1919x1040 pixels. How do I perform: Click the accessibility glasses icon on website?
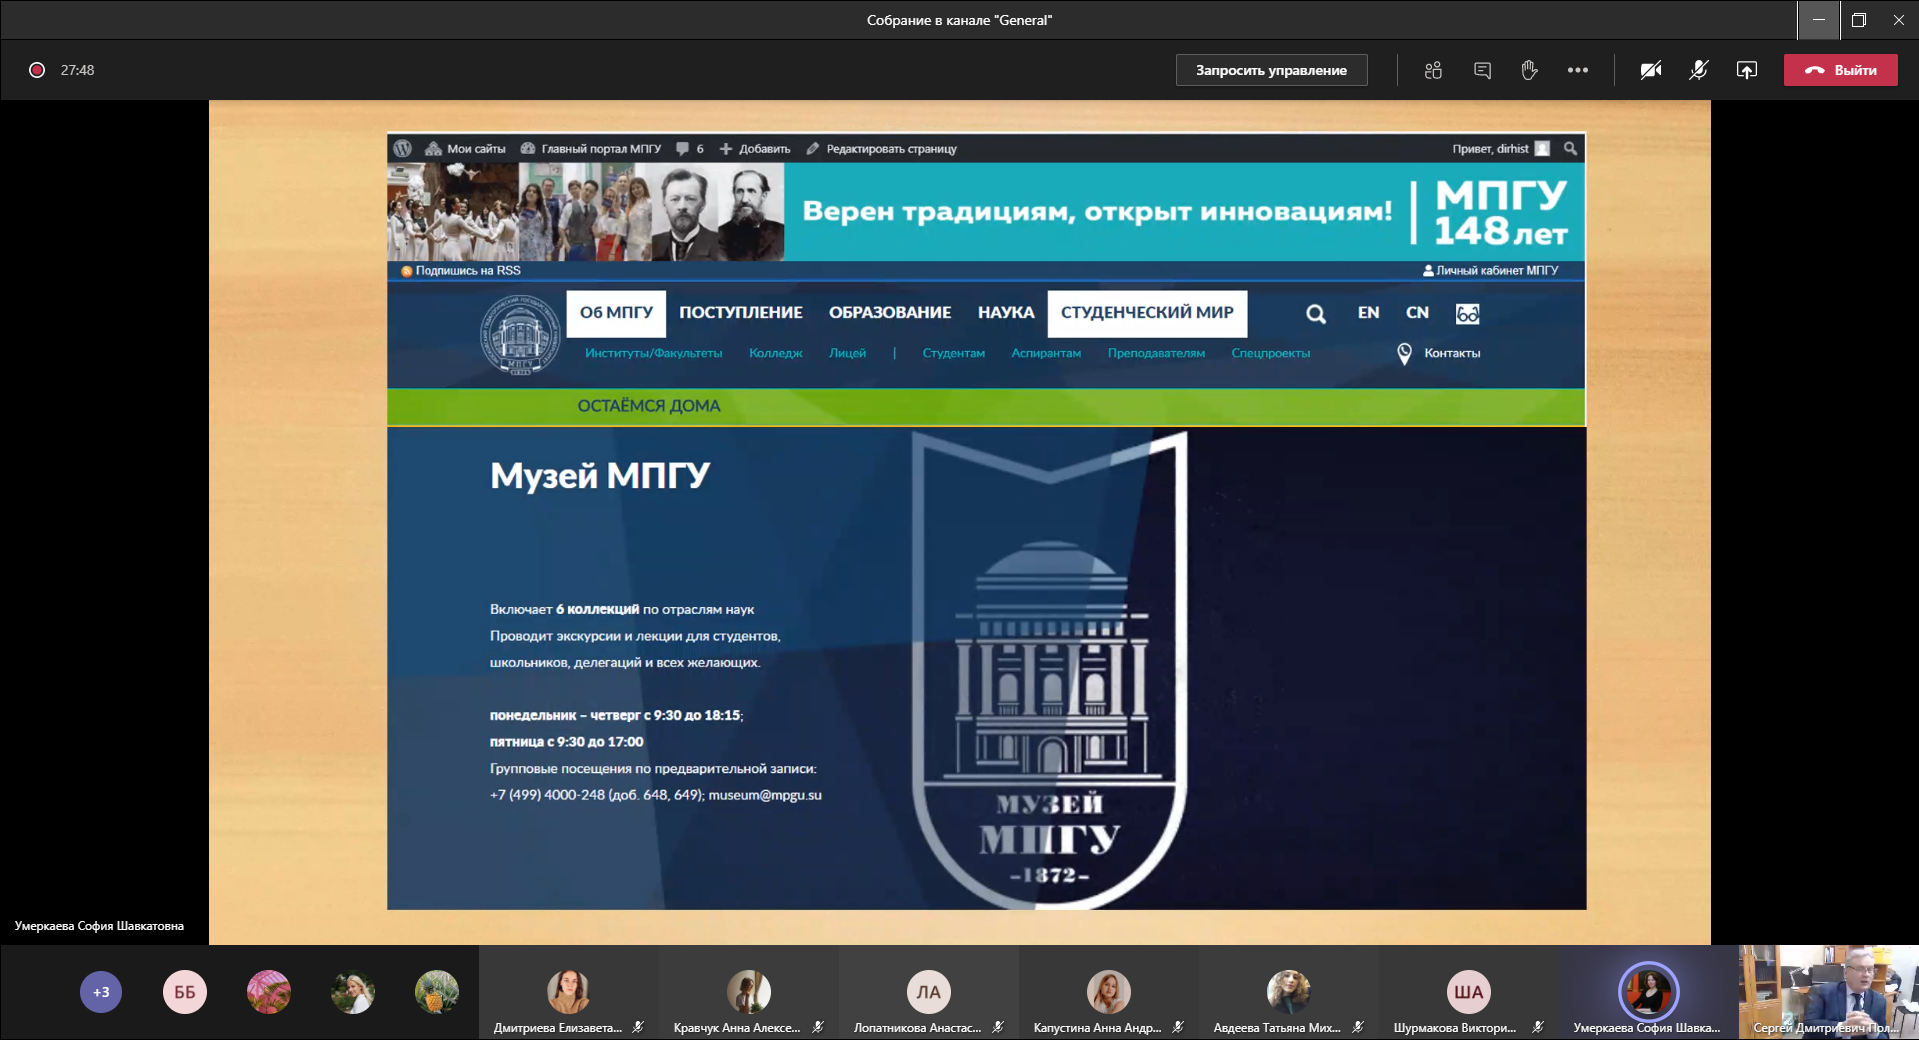[x=1467, y=314]
